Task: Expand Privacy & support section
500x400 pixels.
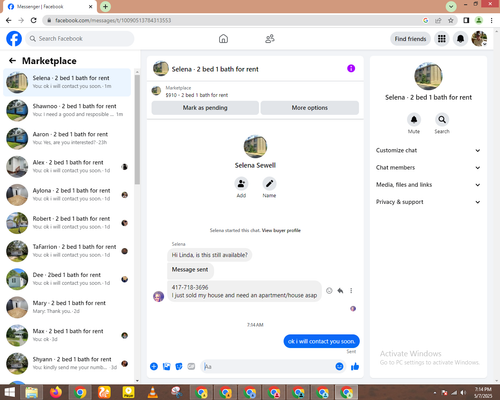Action: (x=428, y=202)
